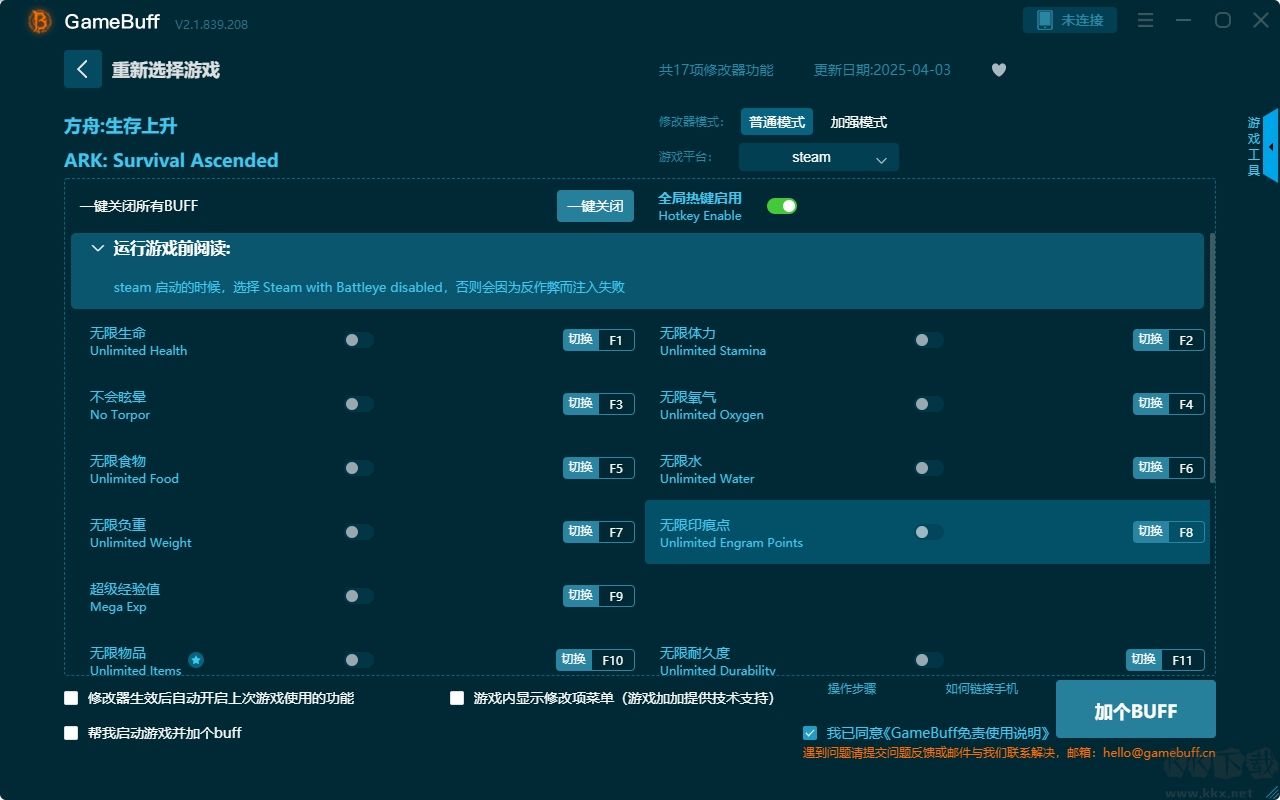
Task: Click the Battleye disabled notice text
Action: tap(369, 287)
